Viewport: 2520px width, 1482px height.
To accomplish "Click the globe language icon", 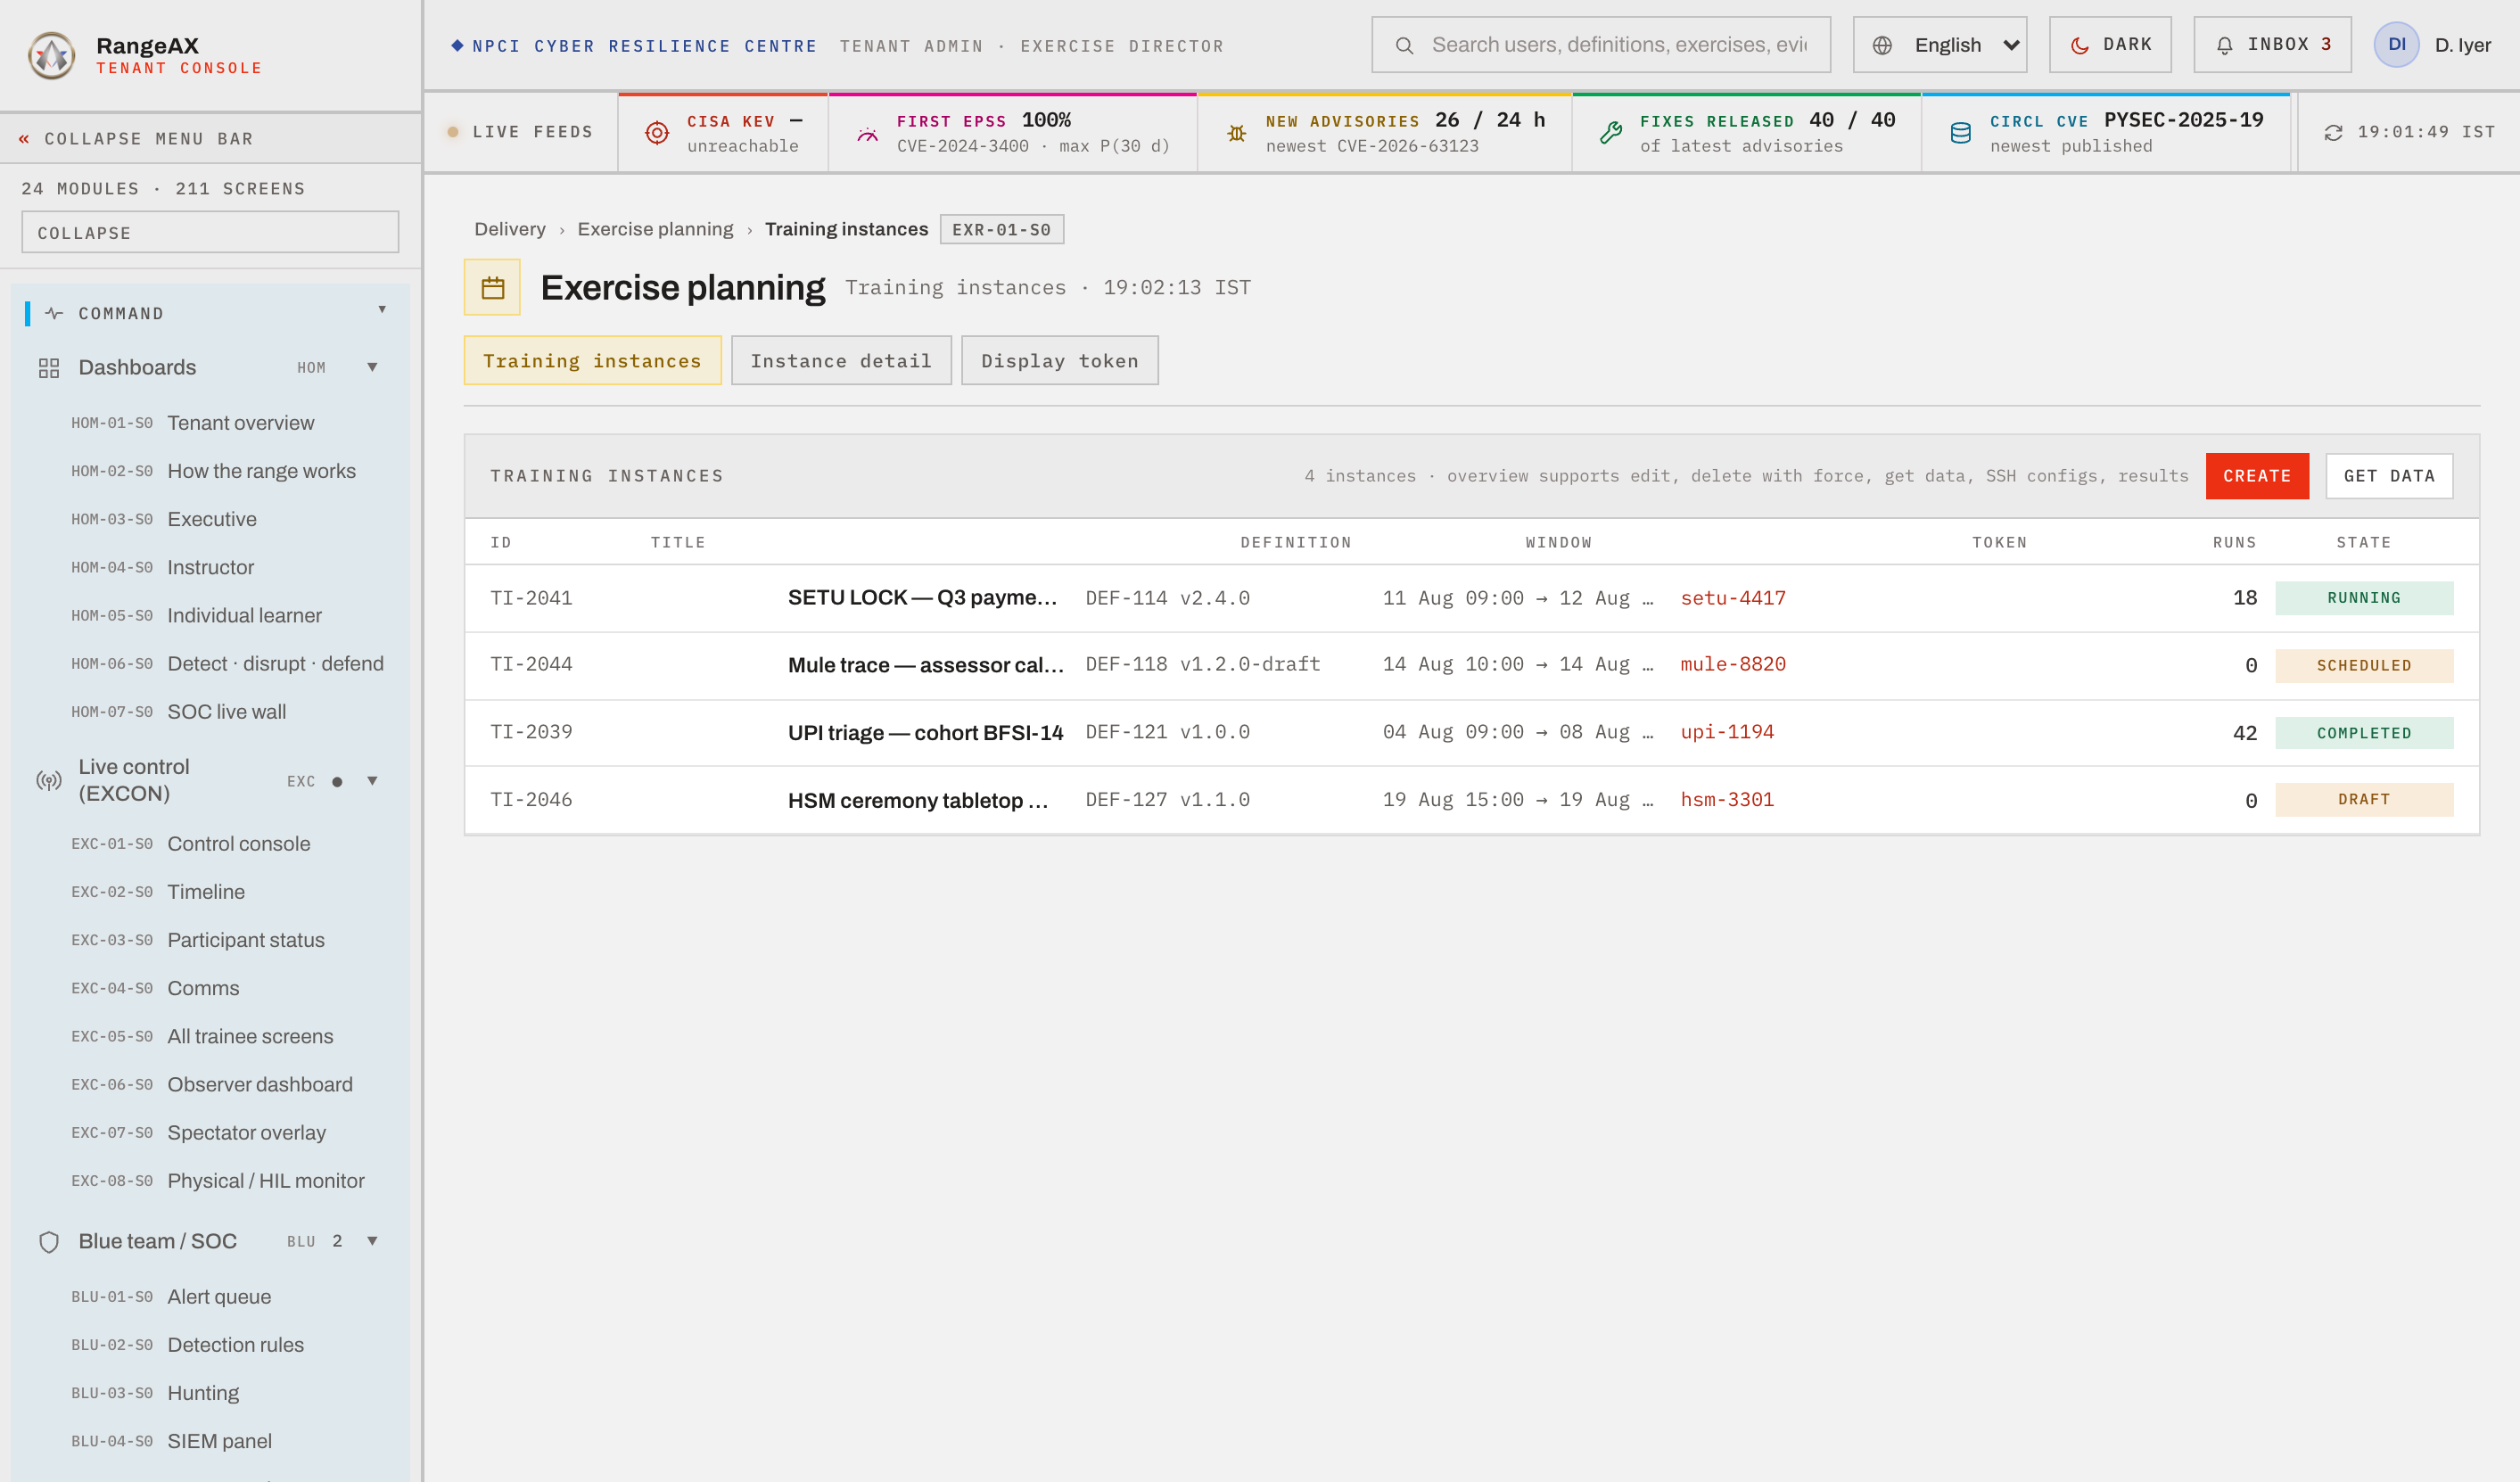I will (1882, 45).
